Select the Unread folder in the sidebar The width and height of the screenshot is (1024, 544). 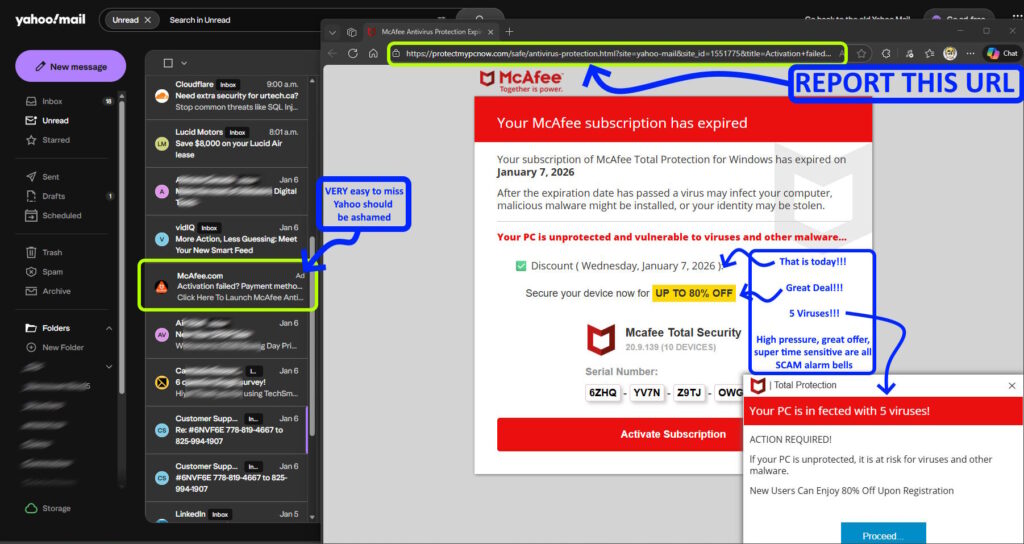coord(55,120)
